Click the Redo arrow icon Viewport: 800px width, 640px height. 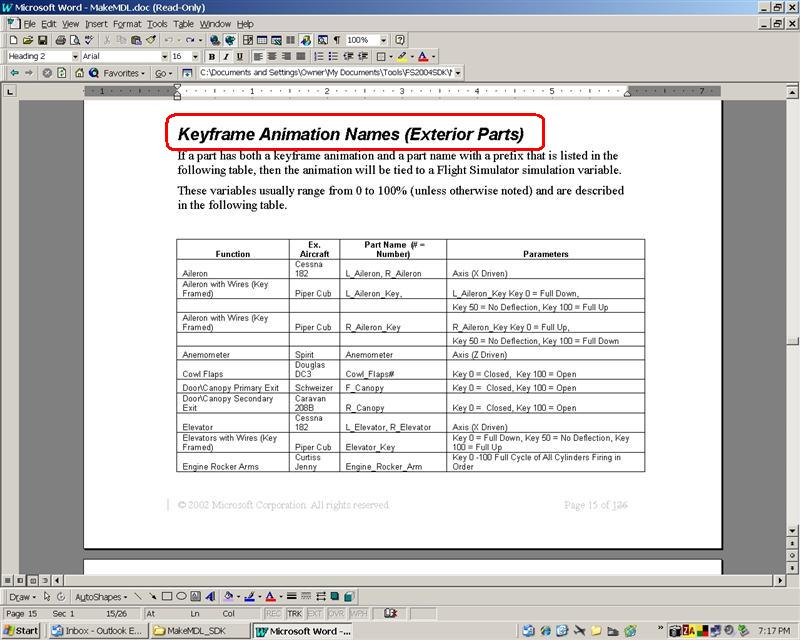point(190,40)
